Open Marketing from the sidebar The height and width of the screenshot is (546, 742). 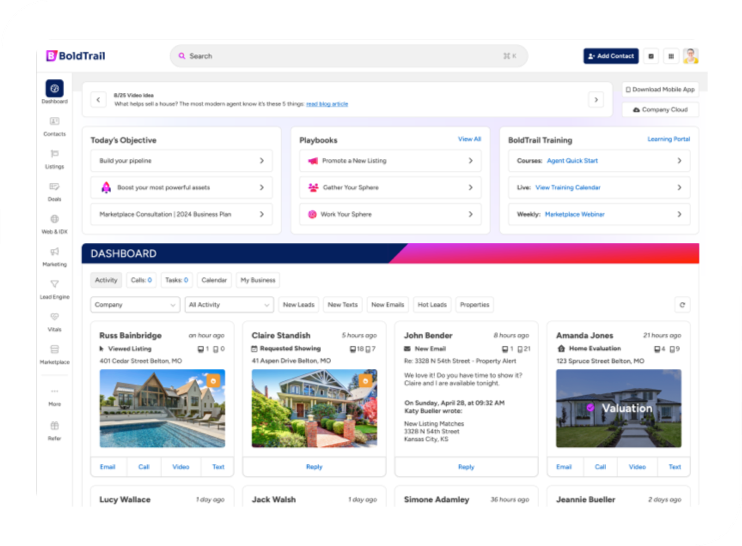(x=54, y=256)
